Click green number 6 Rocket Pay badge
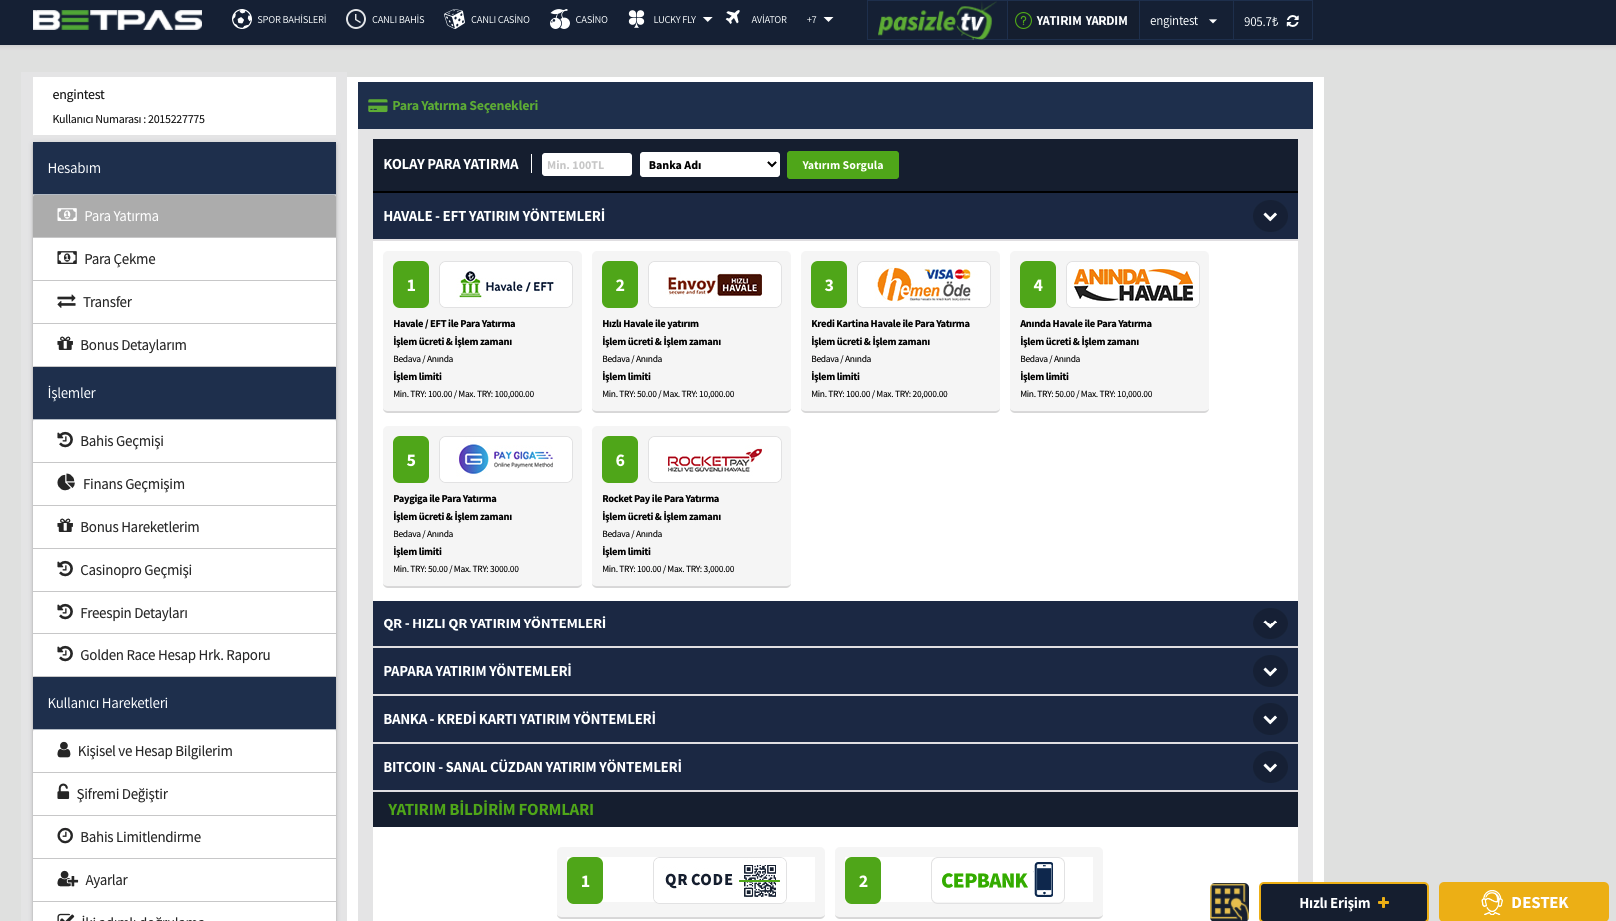 coord(620,460)
